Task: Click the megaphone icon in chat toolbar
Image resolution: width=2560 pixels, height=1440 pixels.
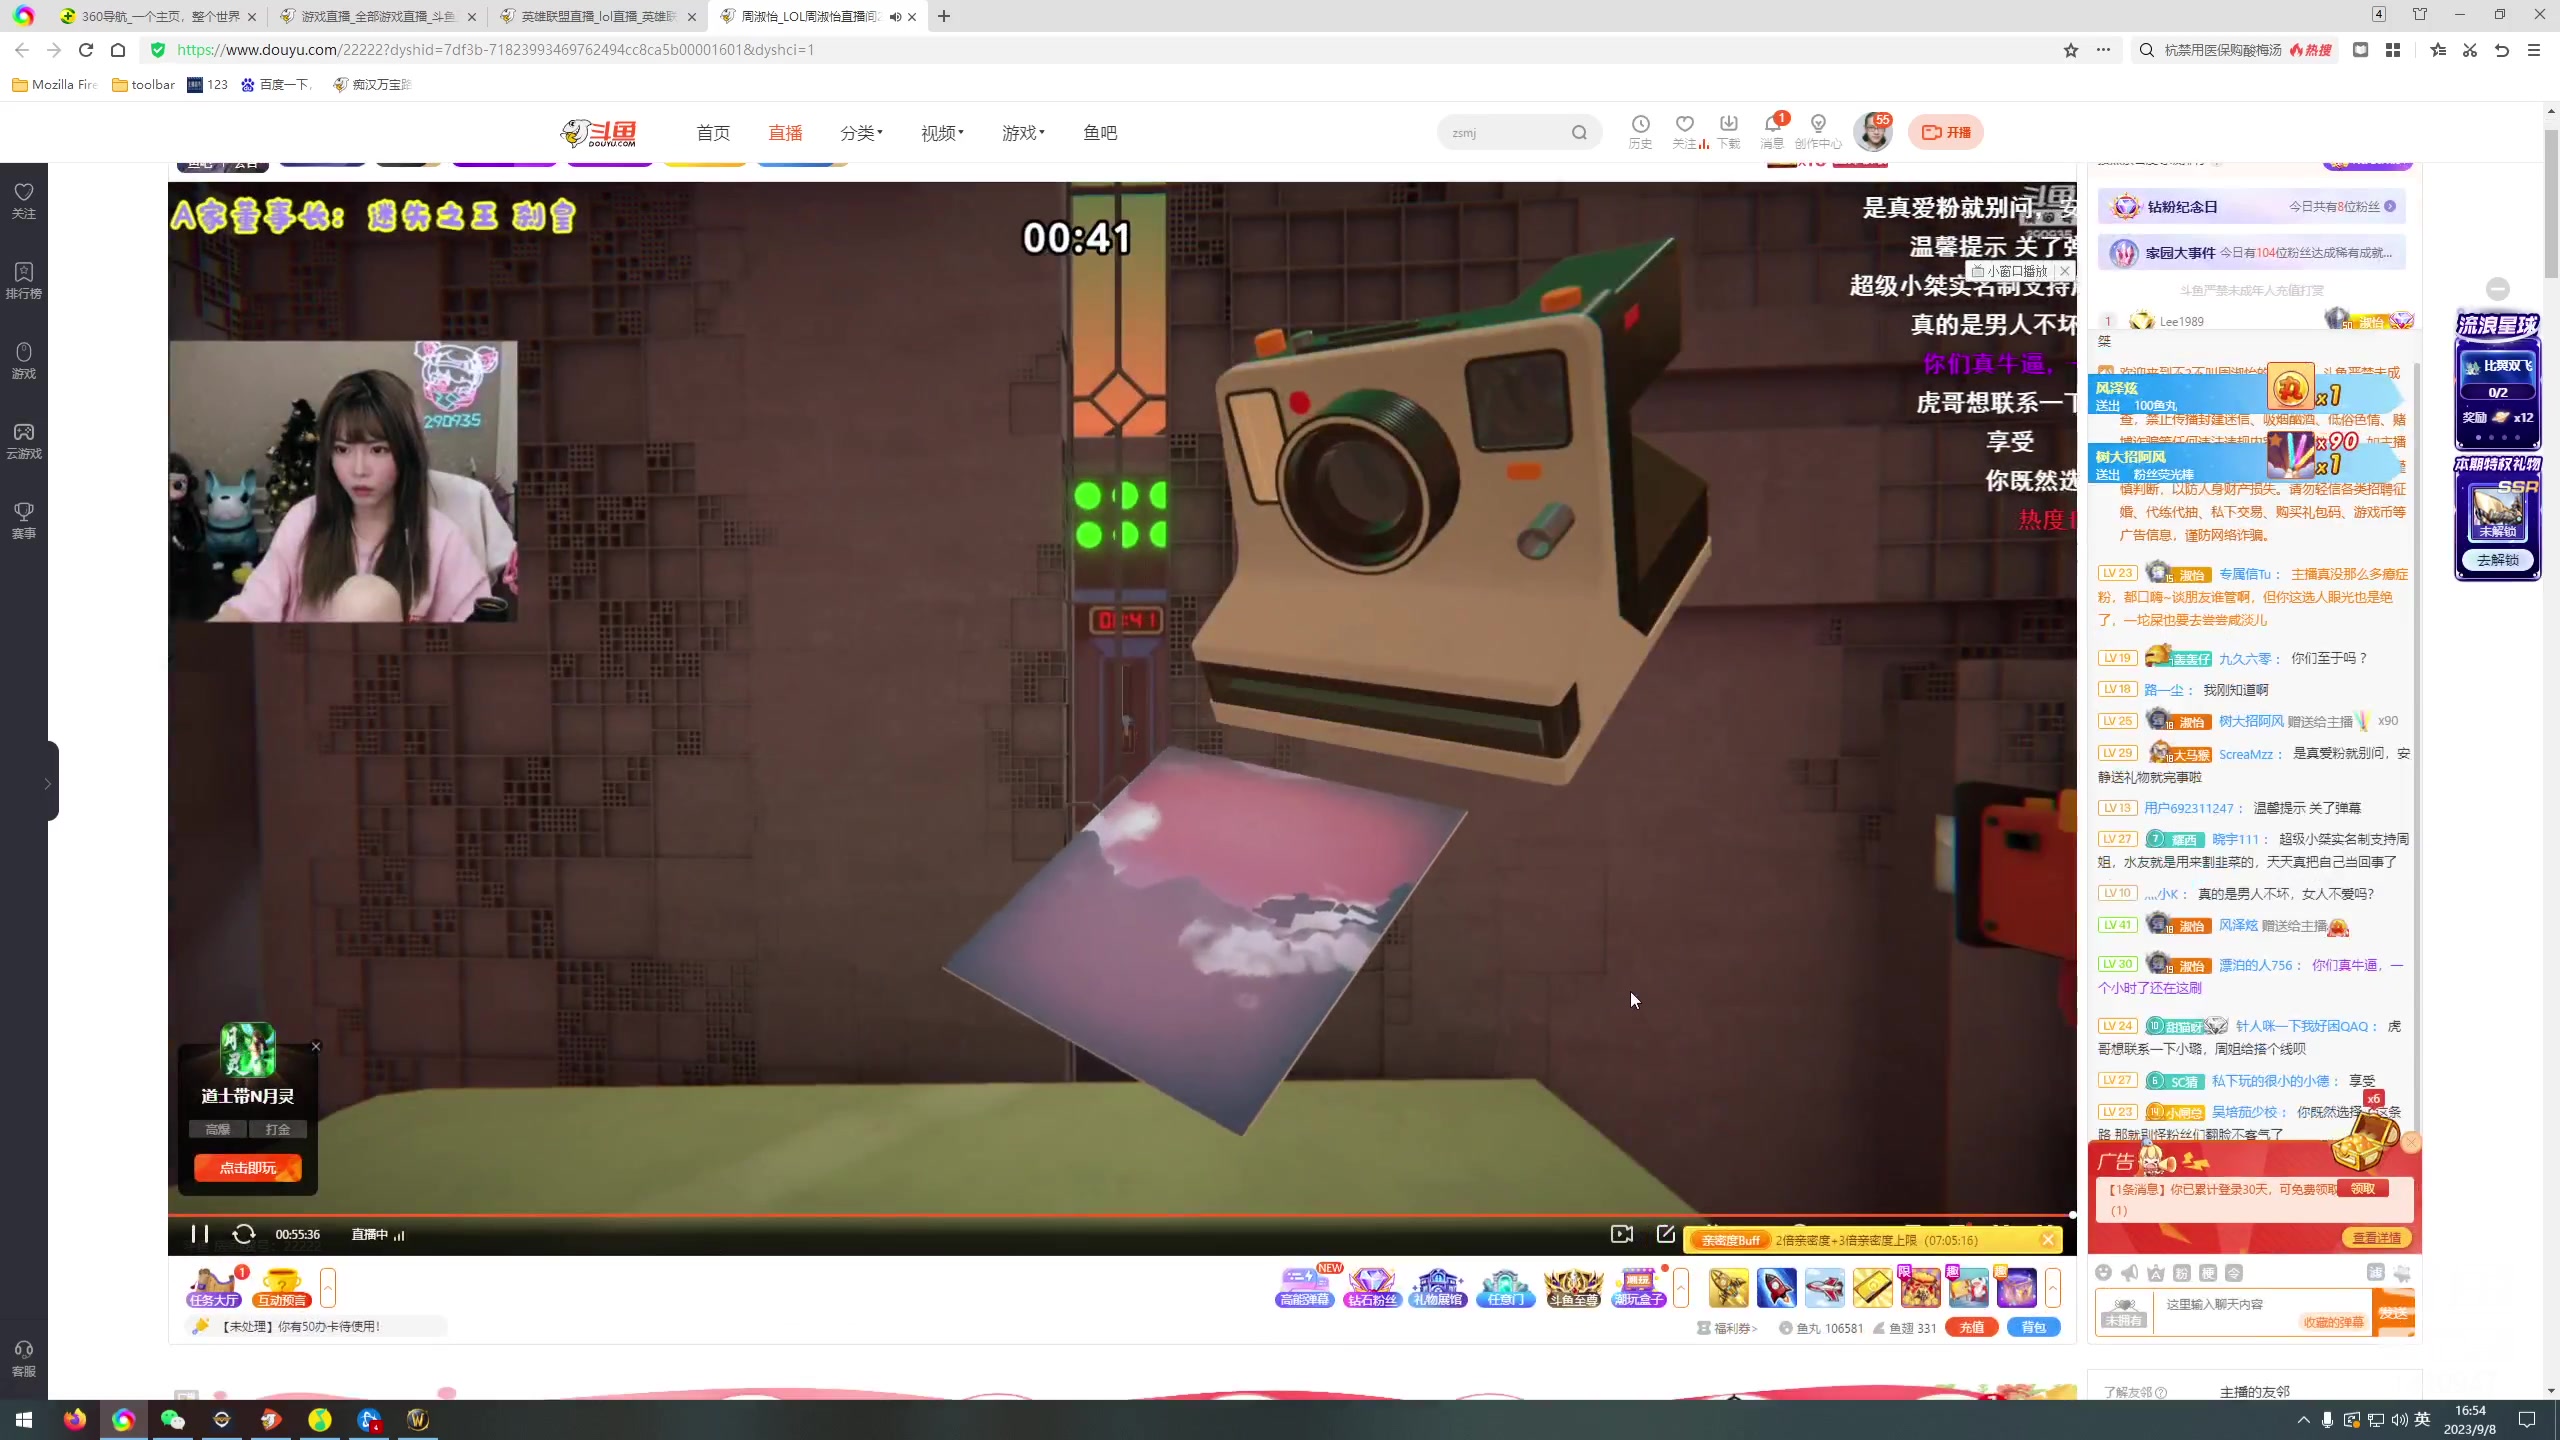Action: pos(2130,1273)
